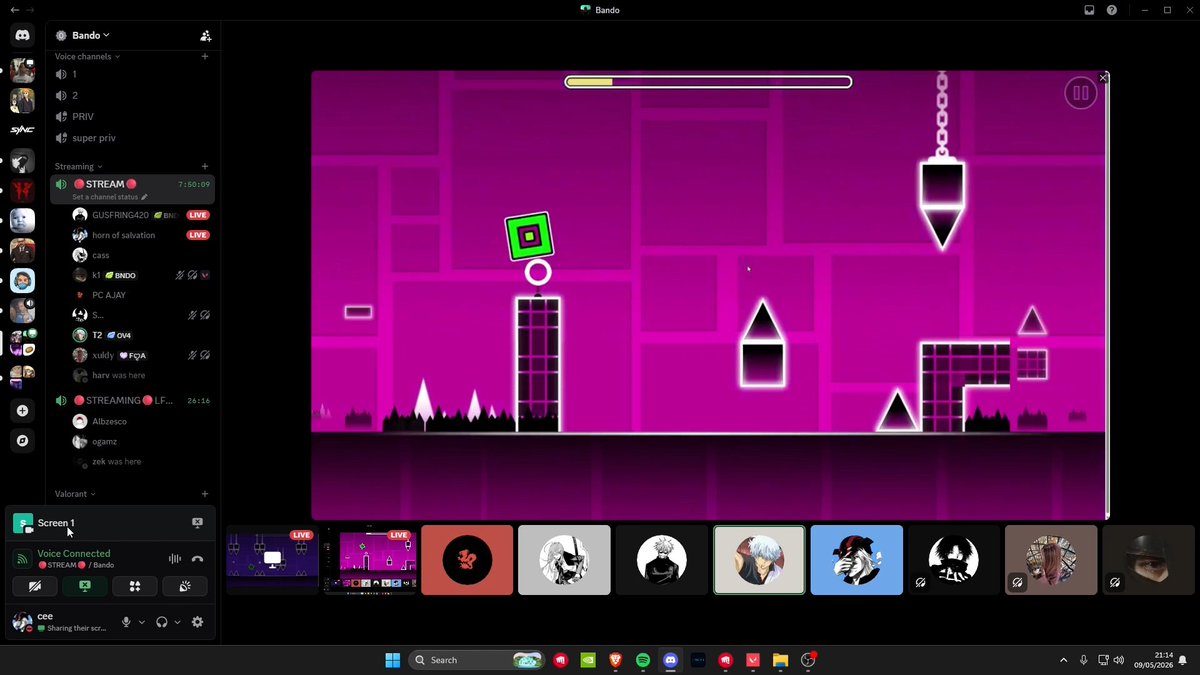The height and width of the screenshot is (675, 1200).
Task: Click the invite people icon beside Bando
Action: [205, 35]
